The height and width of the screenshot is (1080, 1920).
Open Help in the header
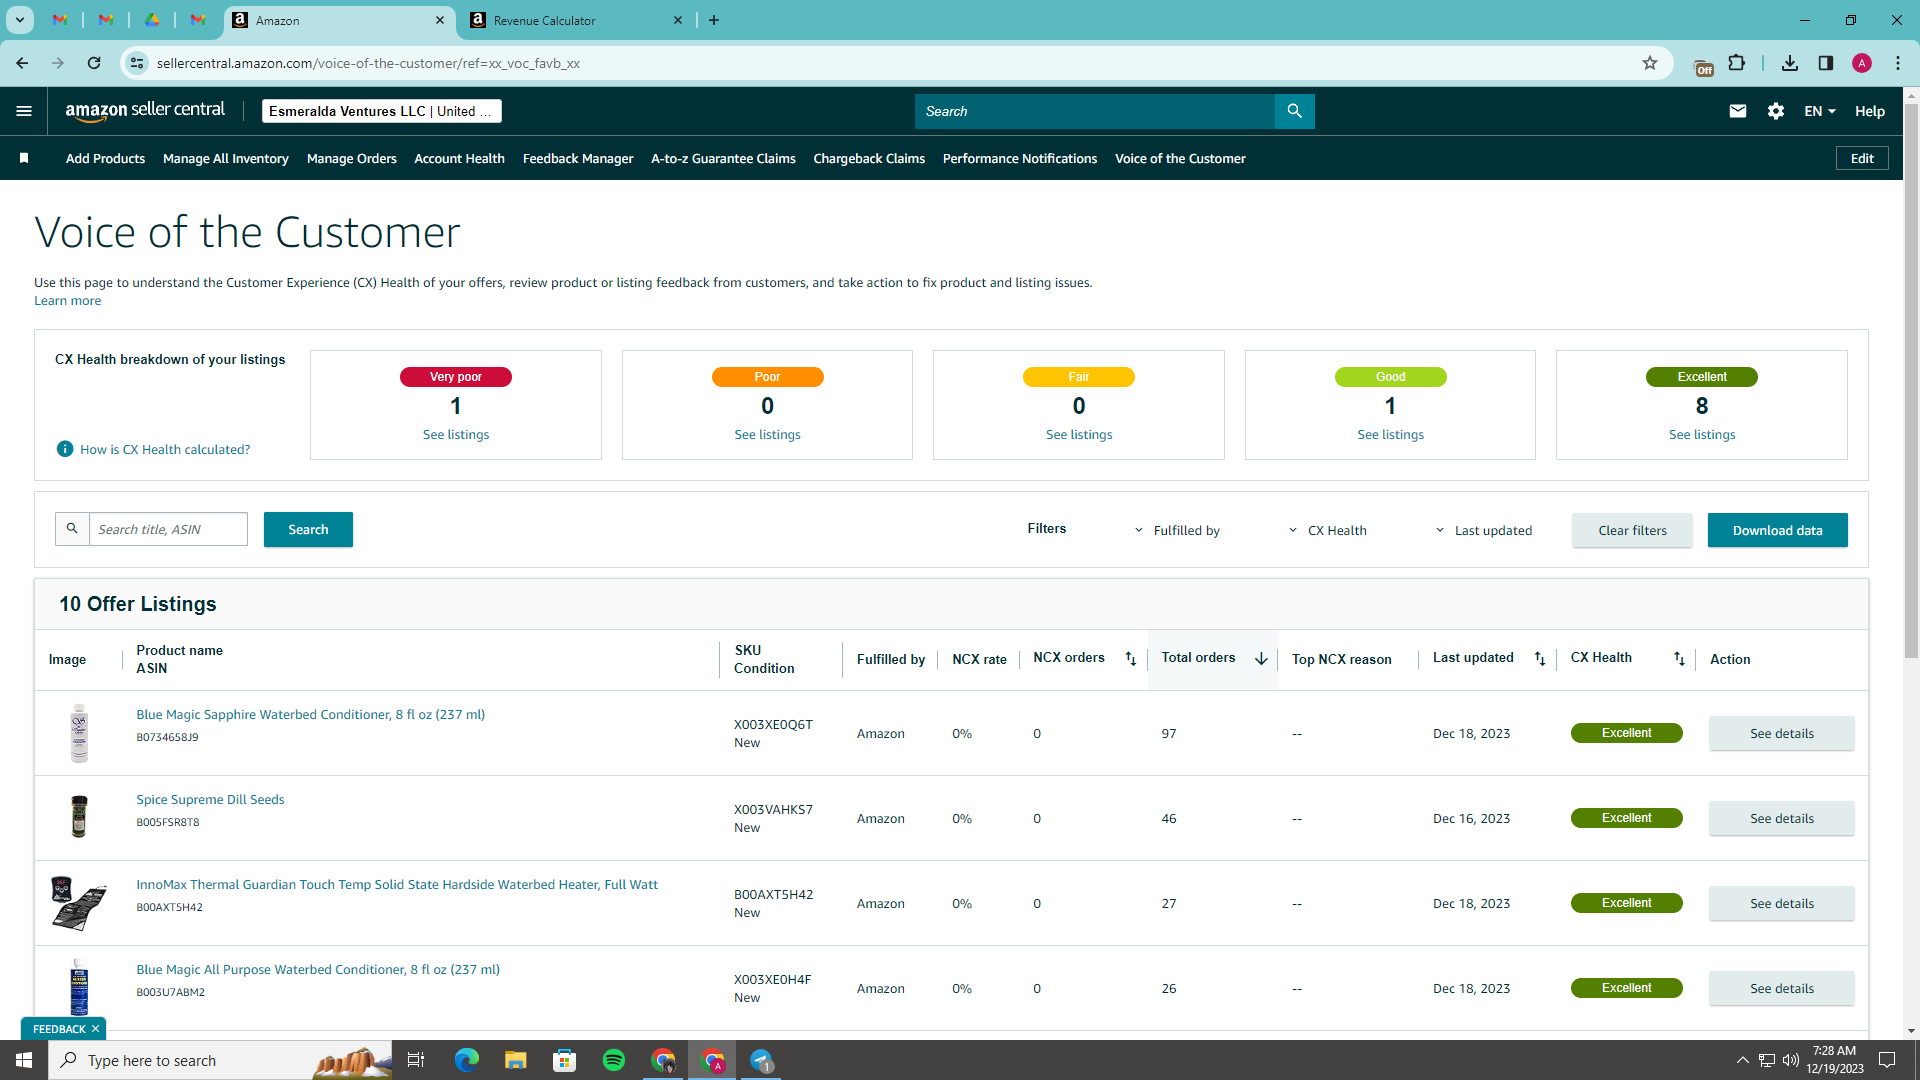pos(1869,111)
